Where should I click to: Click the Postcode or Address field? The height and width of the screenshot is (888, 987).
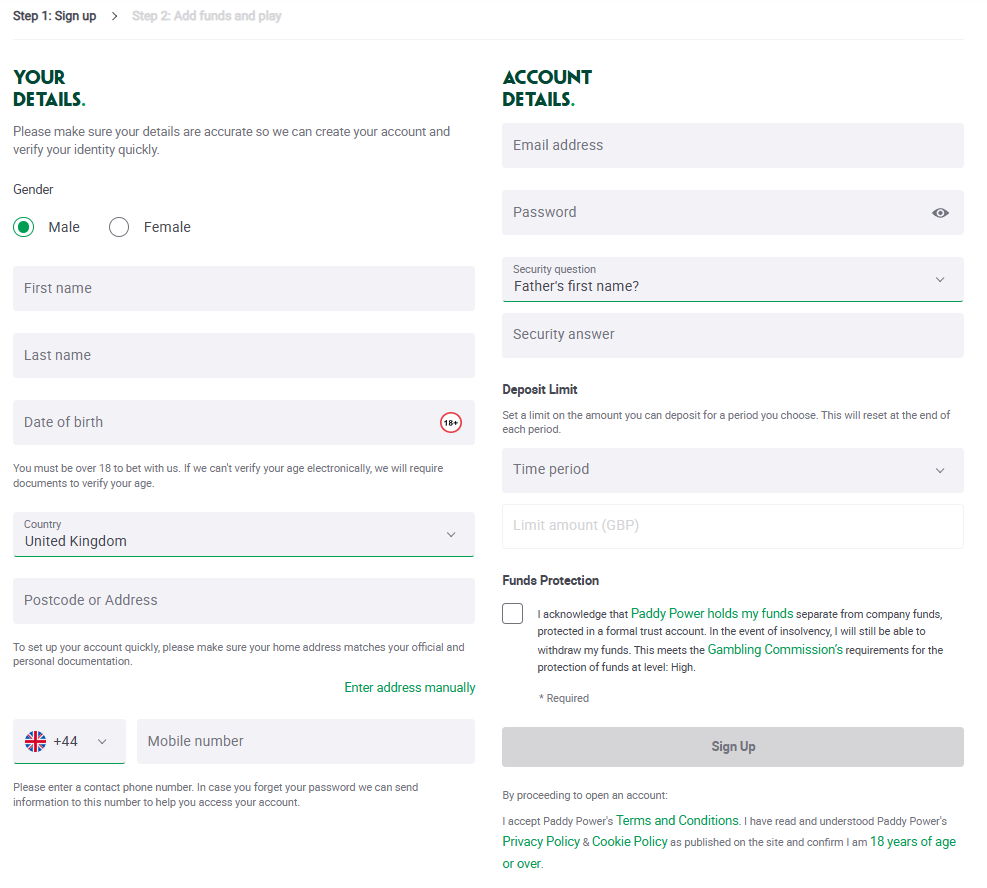click(244, 601)
